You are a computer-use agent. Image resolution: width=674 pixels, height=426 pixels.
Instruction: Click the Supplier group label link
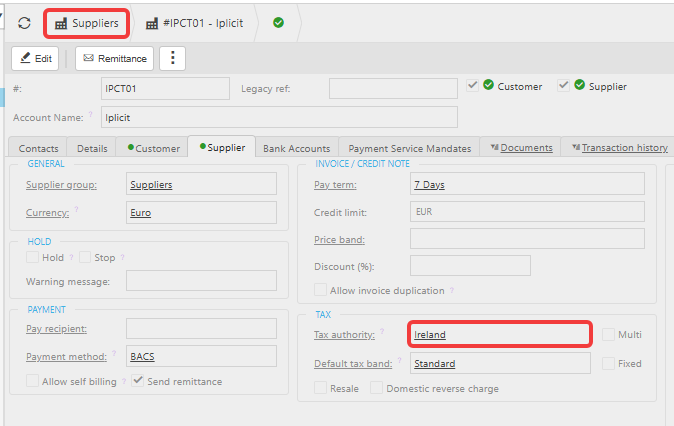[x=61, y=185]
